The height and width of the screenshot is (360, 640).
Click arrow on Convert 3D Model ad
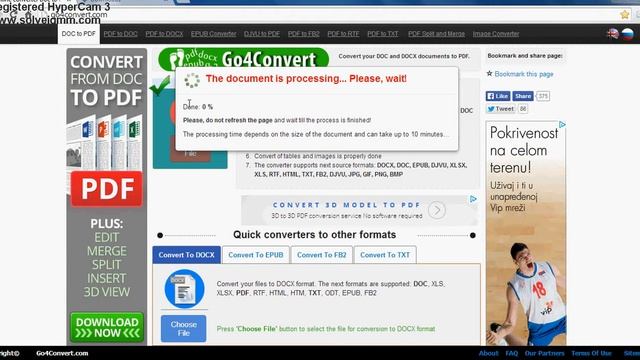coord(437,211)
